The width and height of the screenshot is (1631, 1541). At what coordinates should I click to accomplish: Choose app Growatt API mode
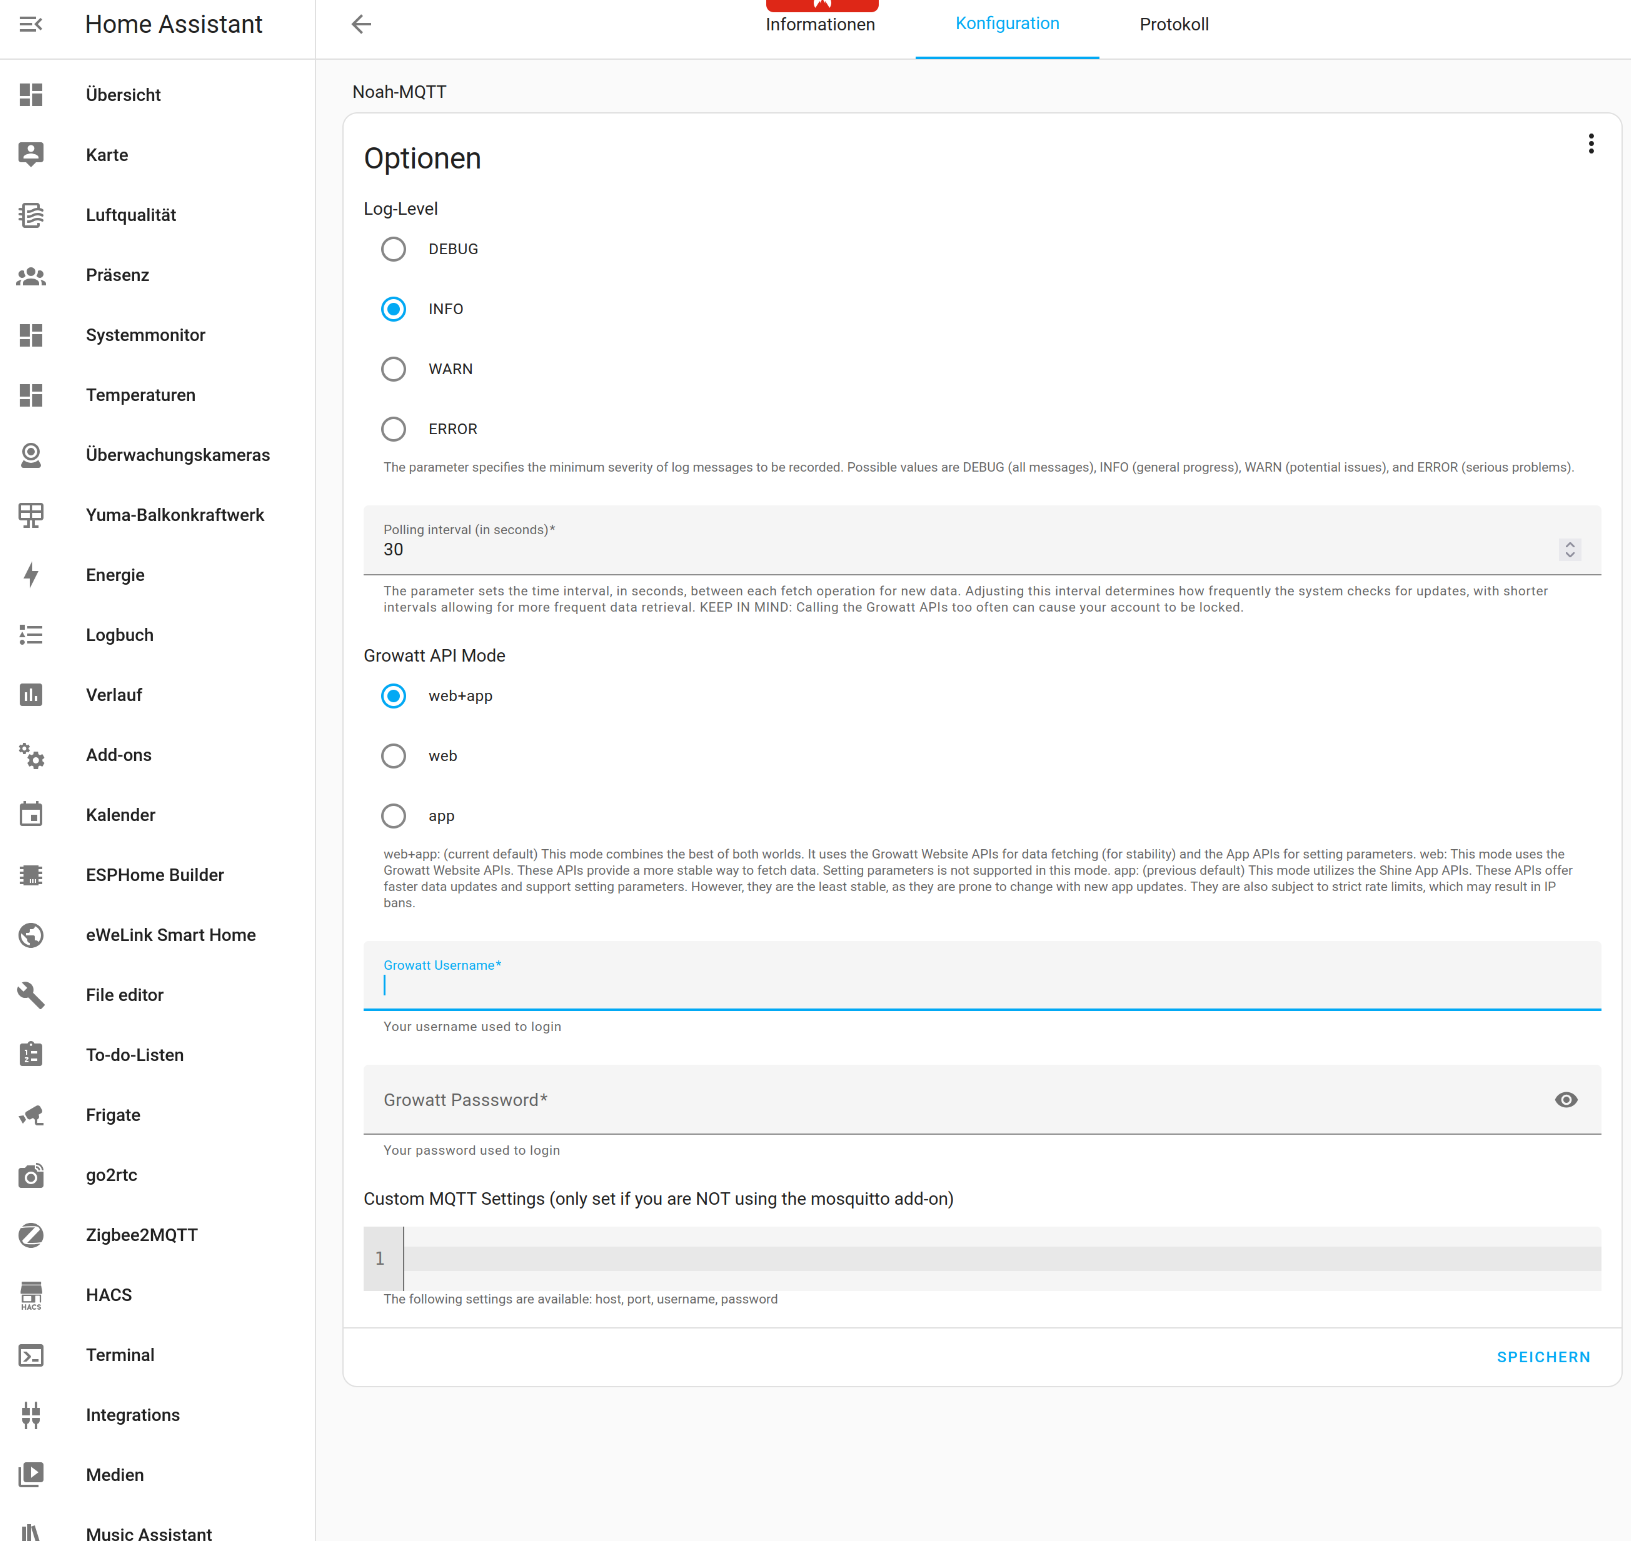[x=394, y=816]
